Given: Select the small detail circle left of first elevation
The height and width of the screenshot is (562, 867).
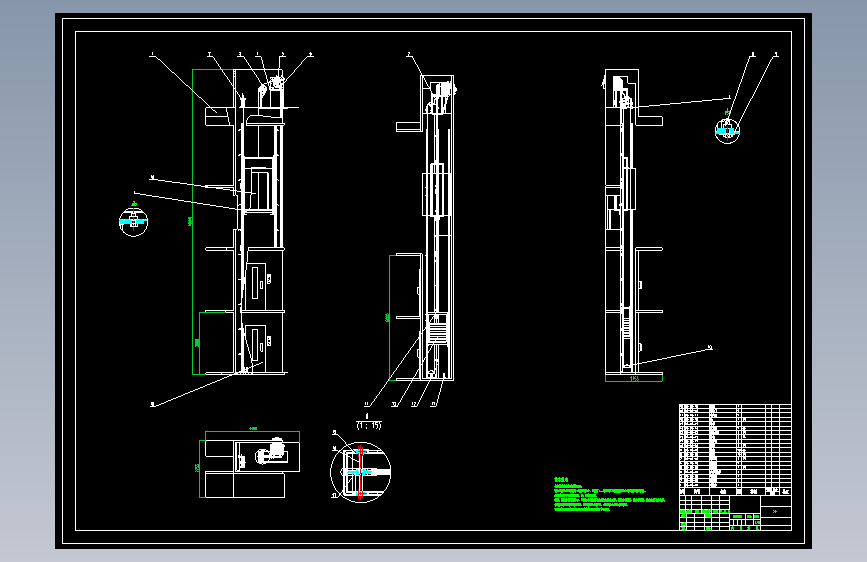Looking at the screenshot, I should pyautogui.click(x=133, y=222).
